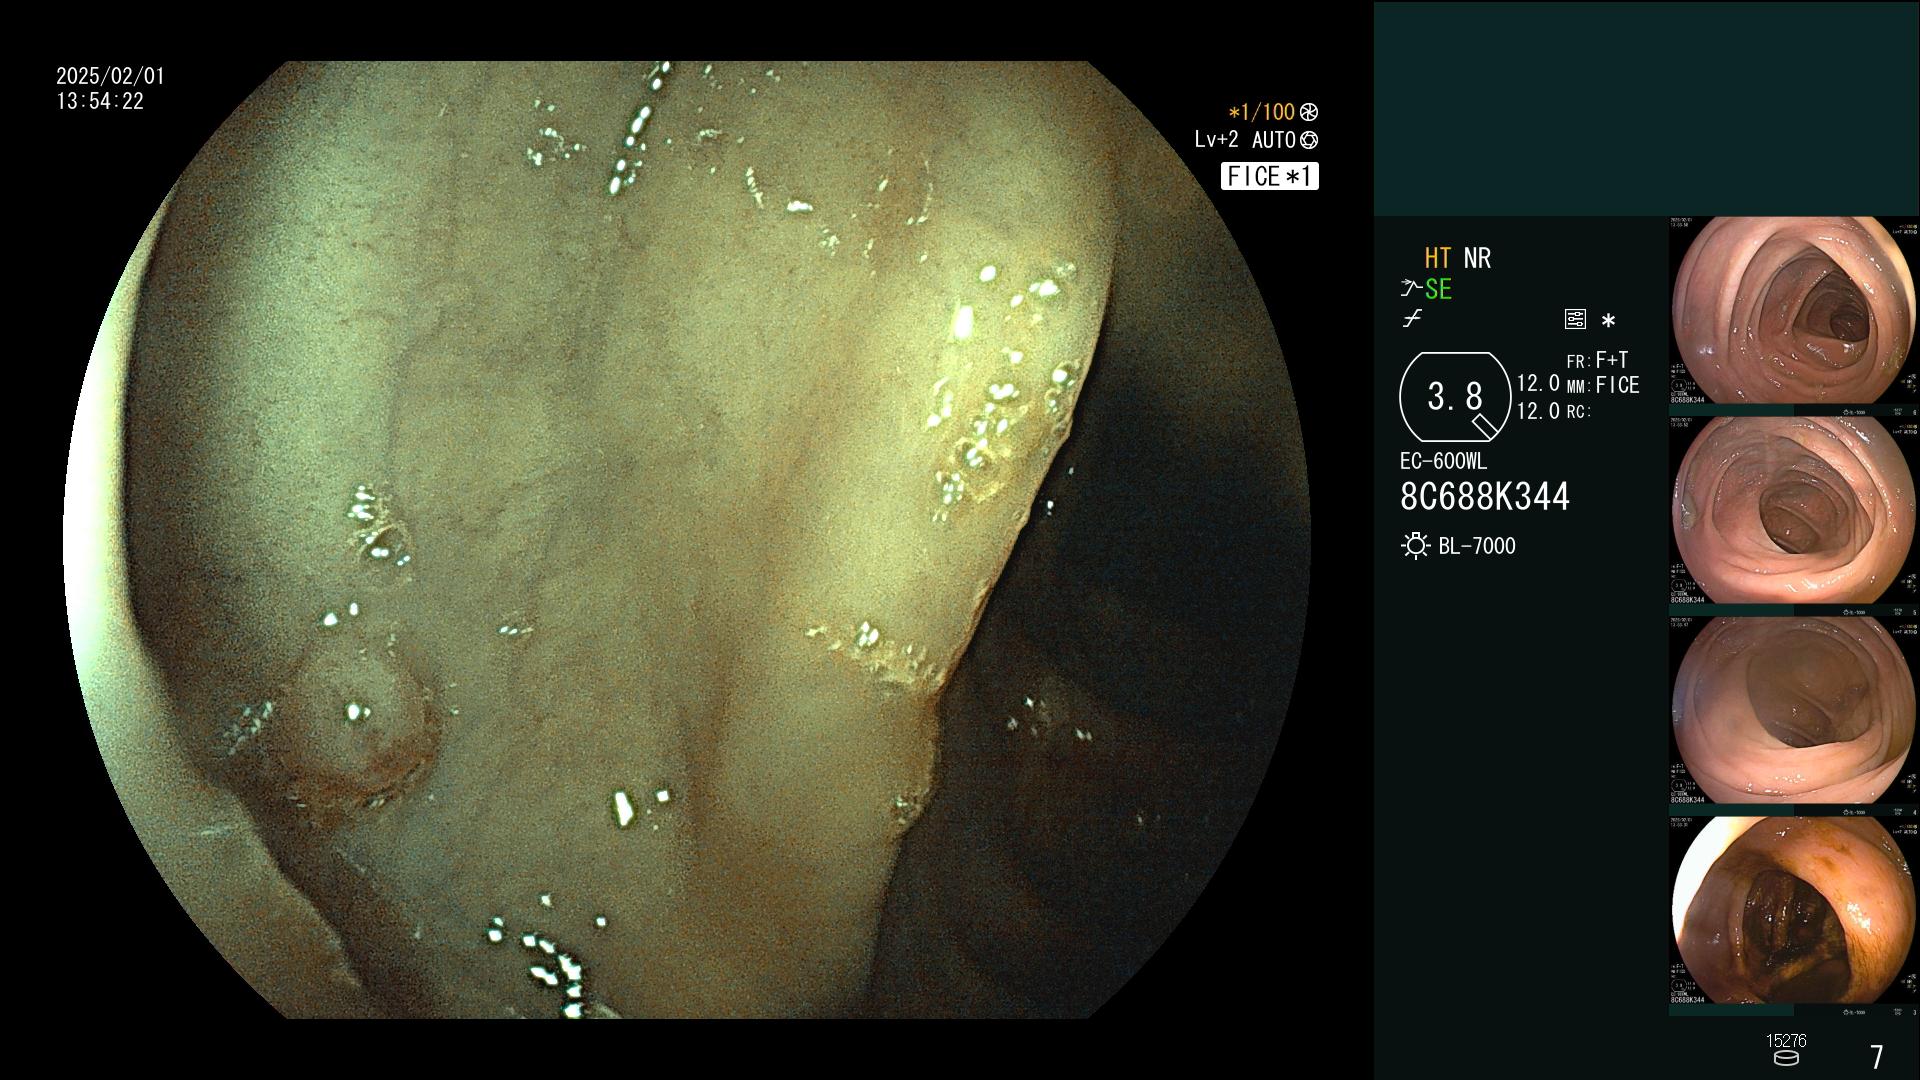Click the main endoscopic FICE image

pos(687,540)
